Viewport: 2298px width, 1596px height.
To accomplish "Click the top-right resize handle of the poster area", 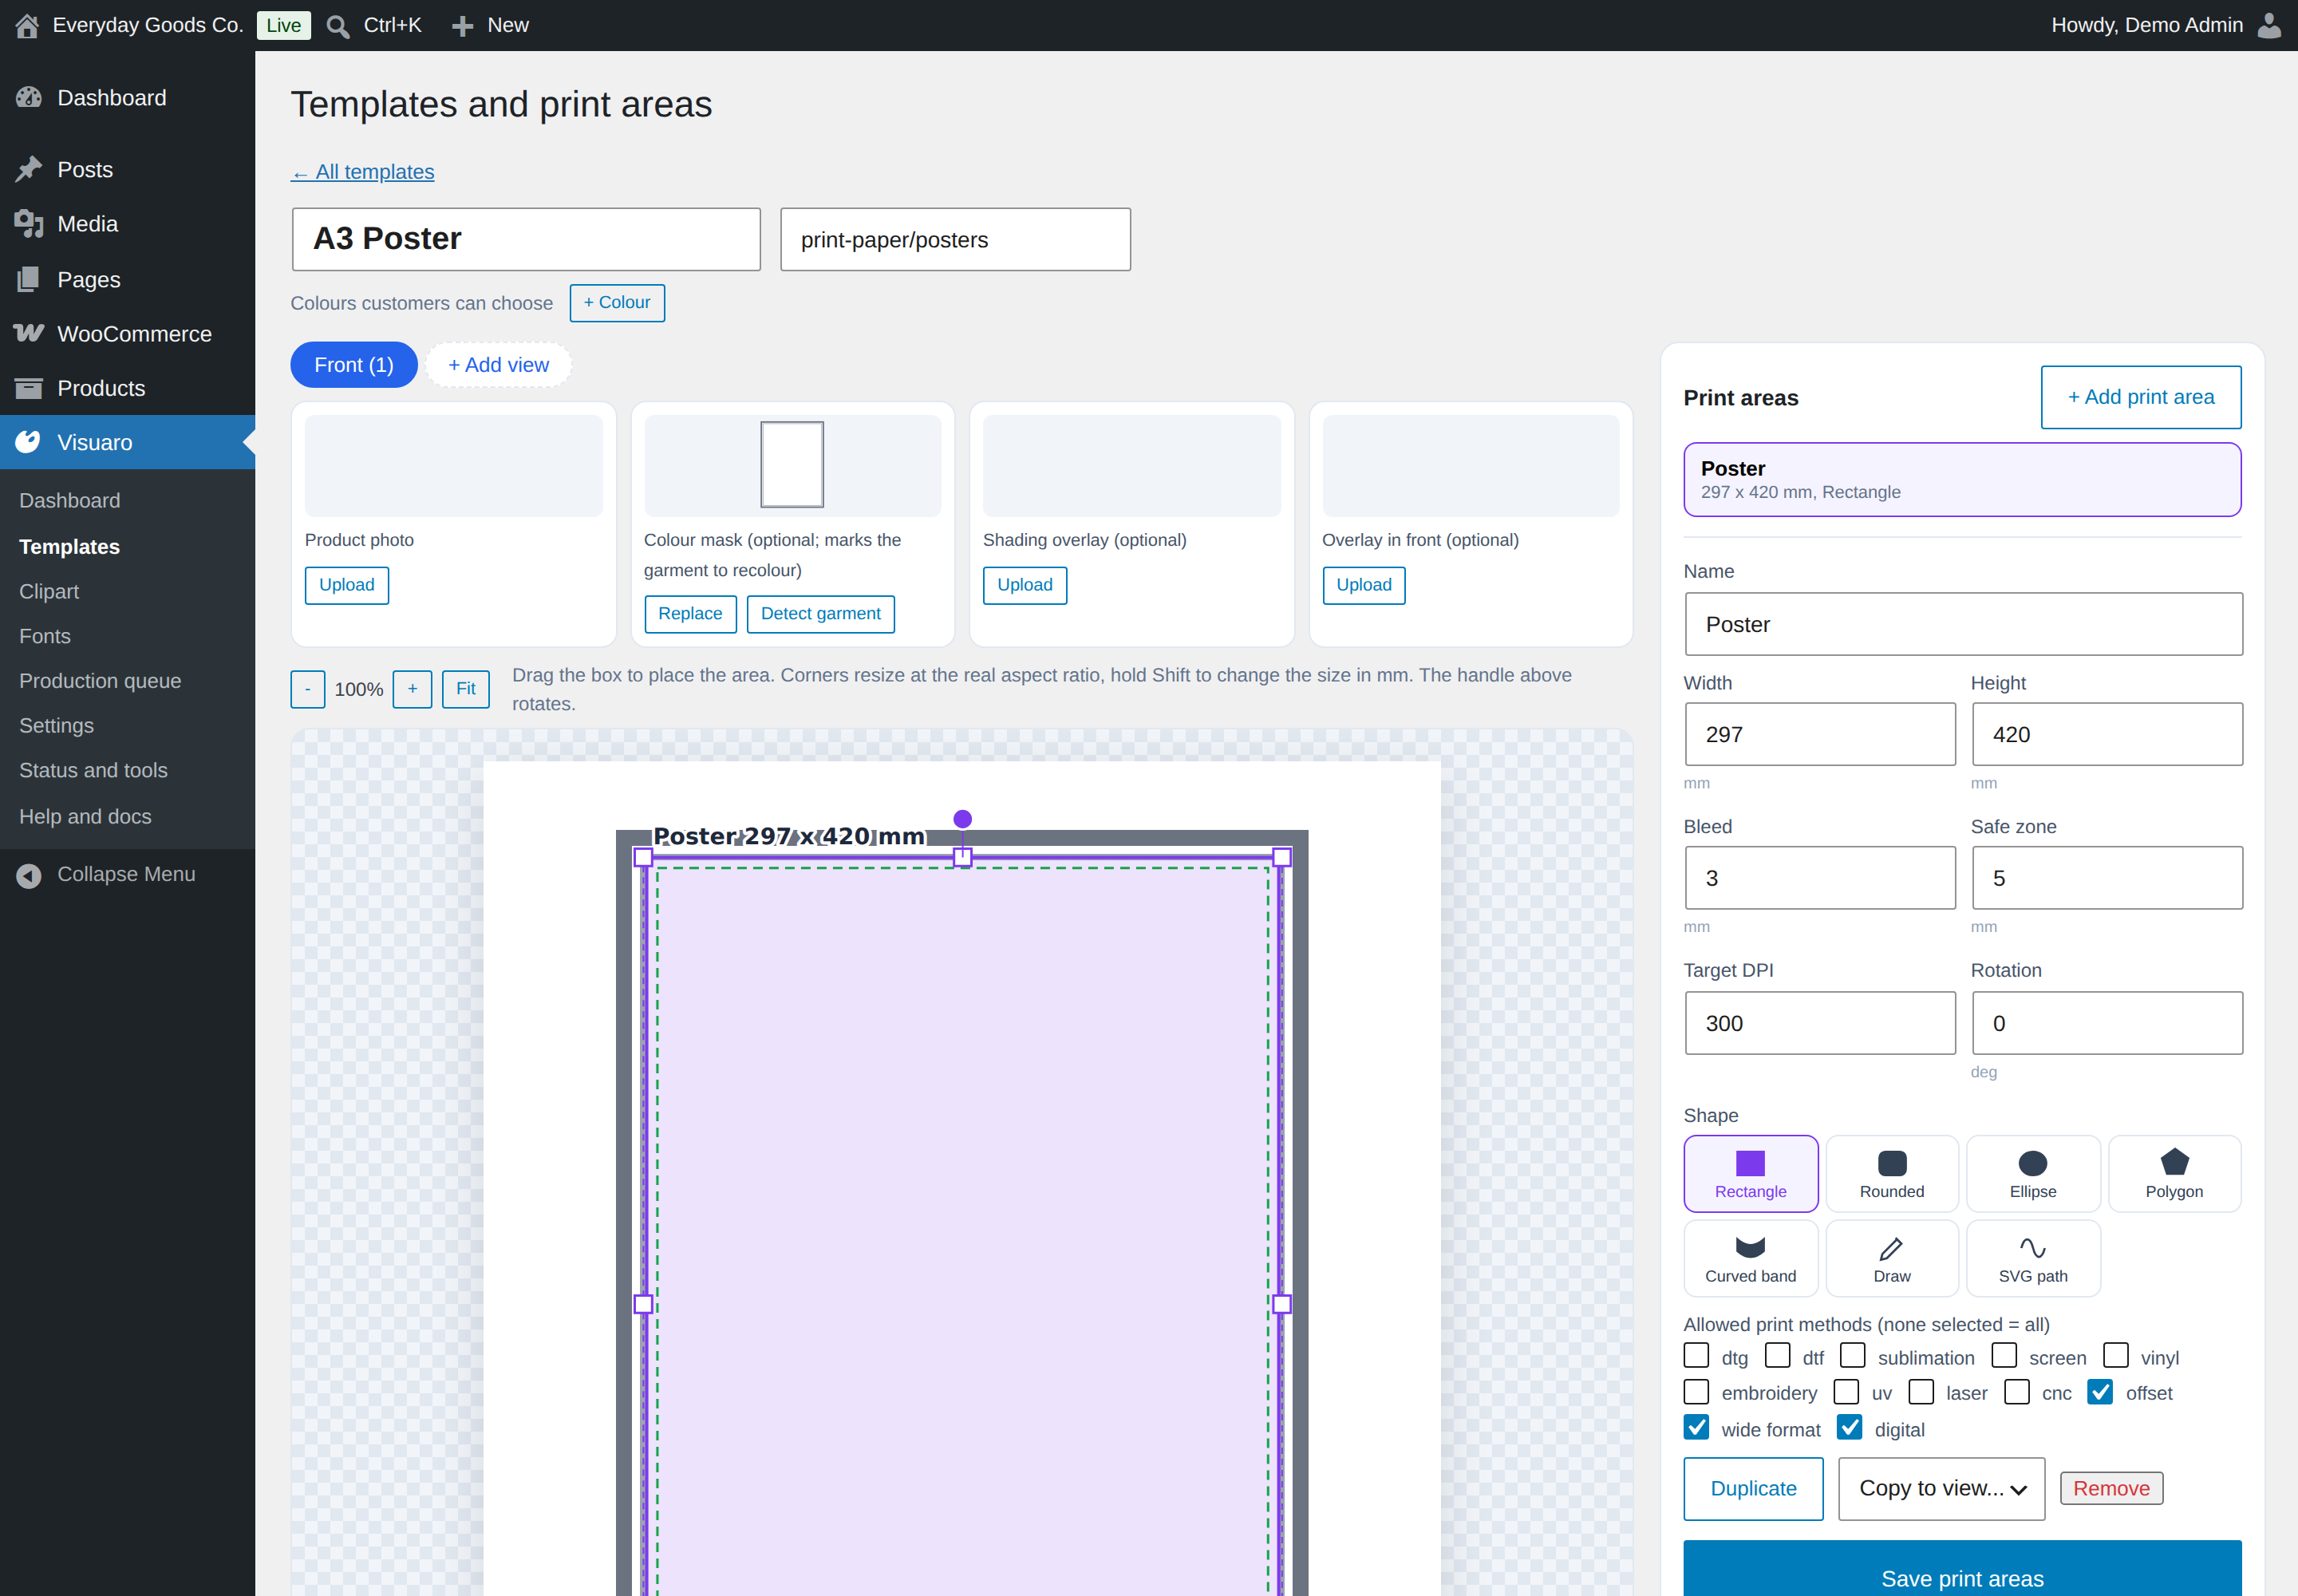I will pos(1281,857).
